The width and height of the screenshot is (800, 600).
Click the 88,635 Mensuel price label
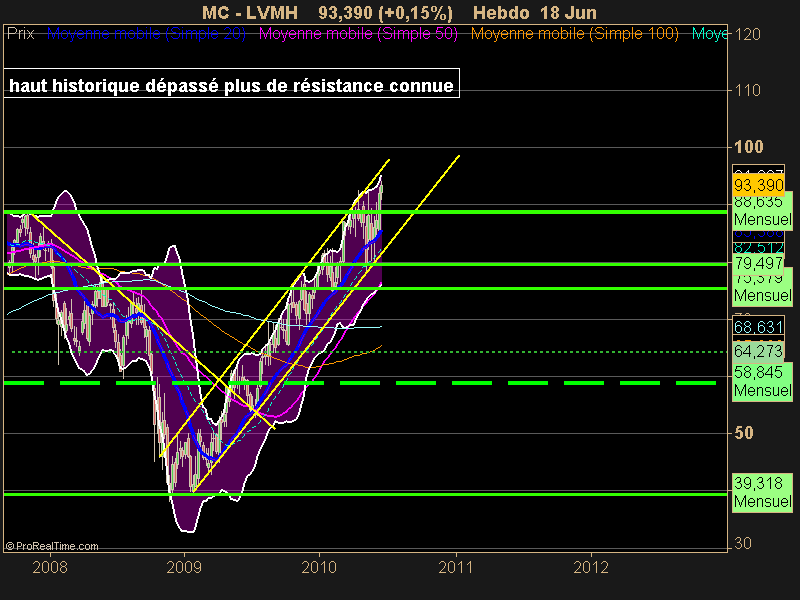[x=763, y=210]
